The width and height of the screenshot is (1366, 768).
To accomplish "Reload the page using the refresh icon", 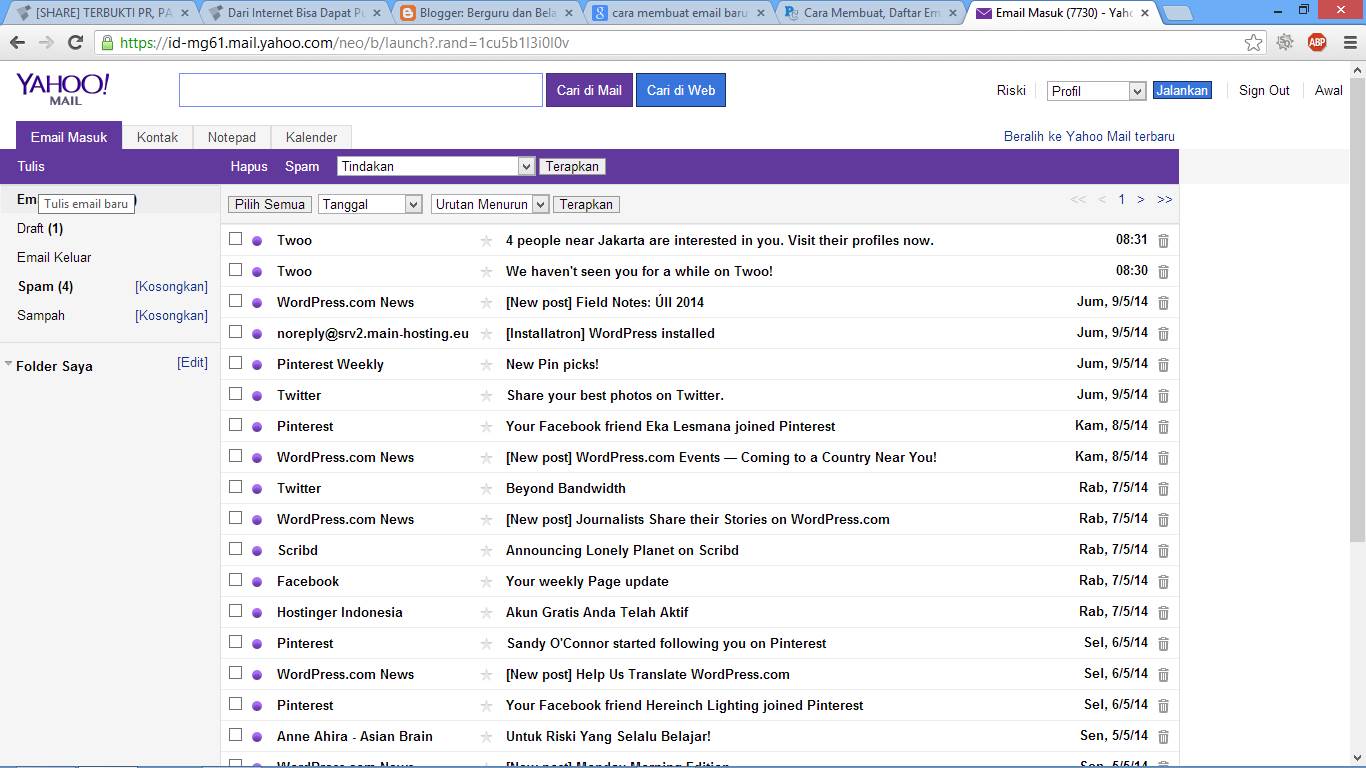I will pos(75,43).
